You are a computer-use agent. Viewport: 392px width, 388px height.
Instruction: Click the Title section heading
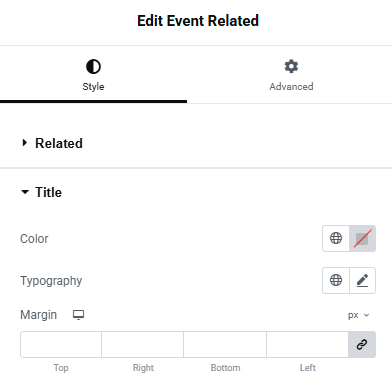pos(49,192)
